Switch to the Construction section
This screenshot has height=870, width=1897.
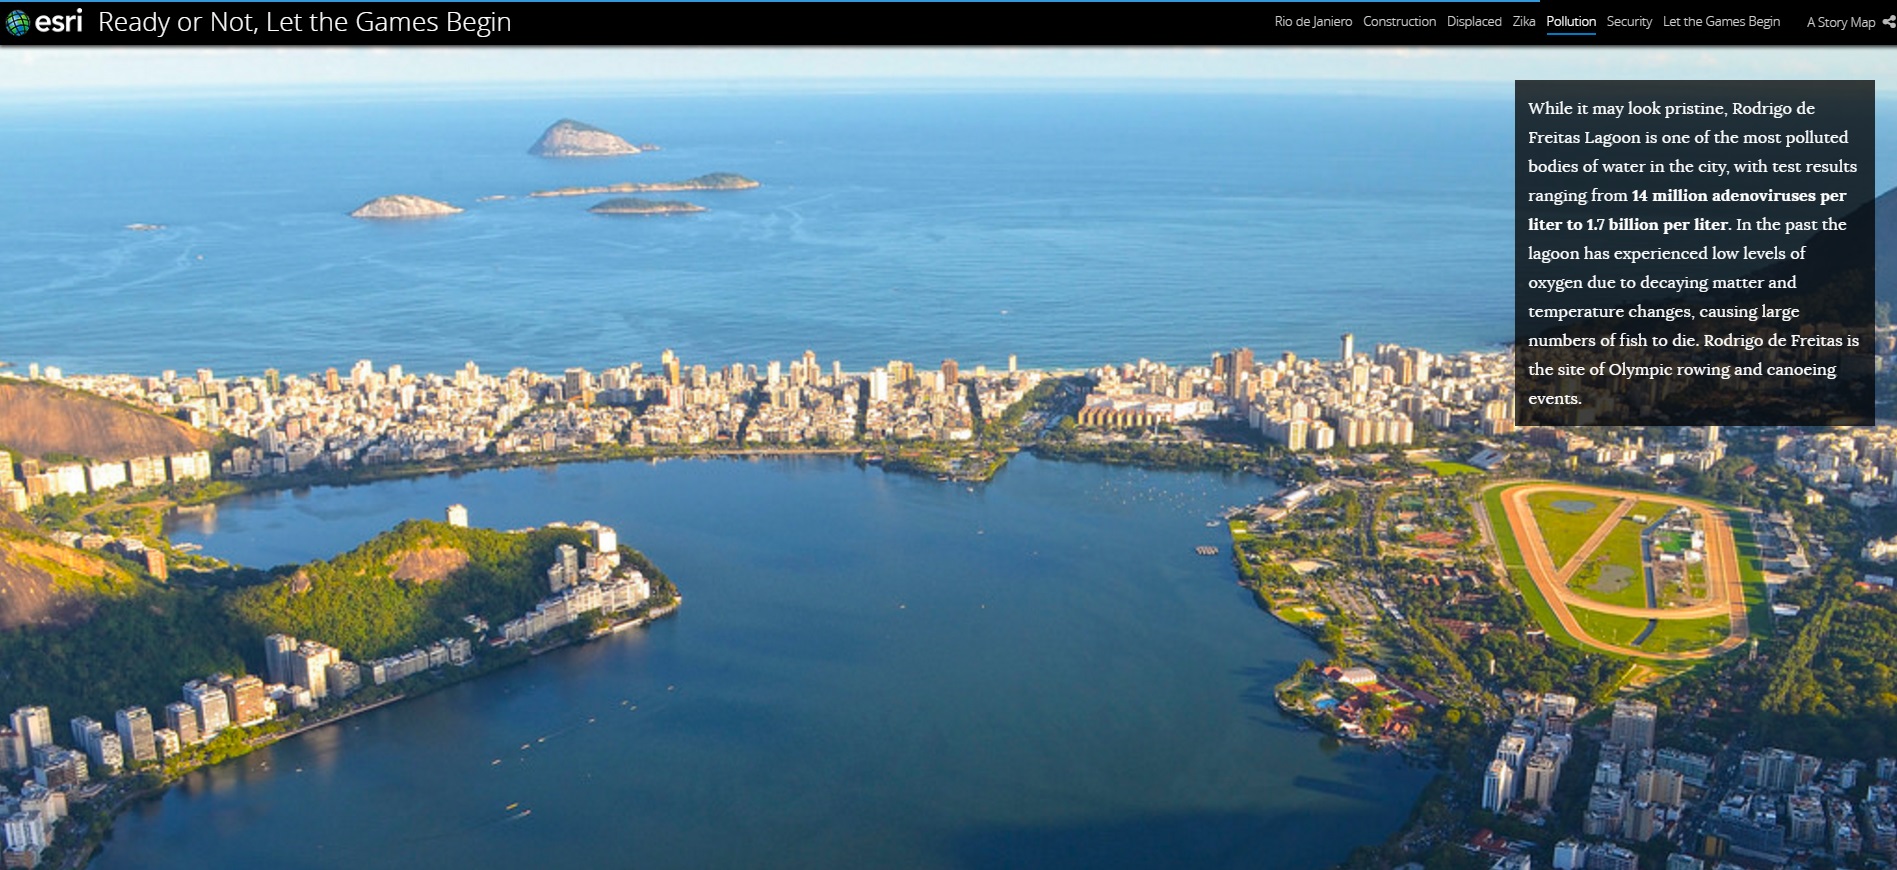click(x=1399, y=22)
